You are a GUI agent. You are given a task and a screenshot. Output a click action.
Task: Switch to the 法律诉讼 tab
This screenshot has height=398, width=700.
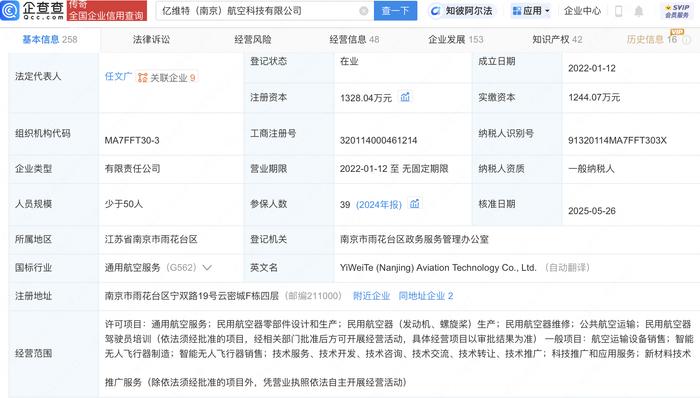tap(151, 39)
